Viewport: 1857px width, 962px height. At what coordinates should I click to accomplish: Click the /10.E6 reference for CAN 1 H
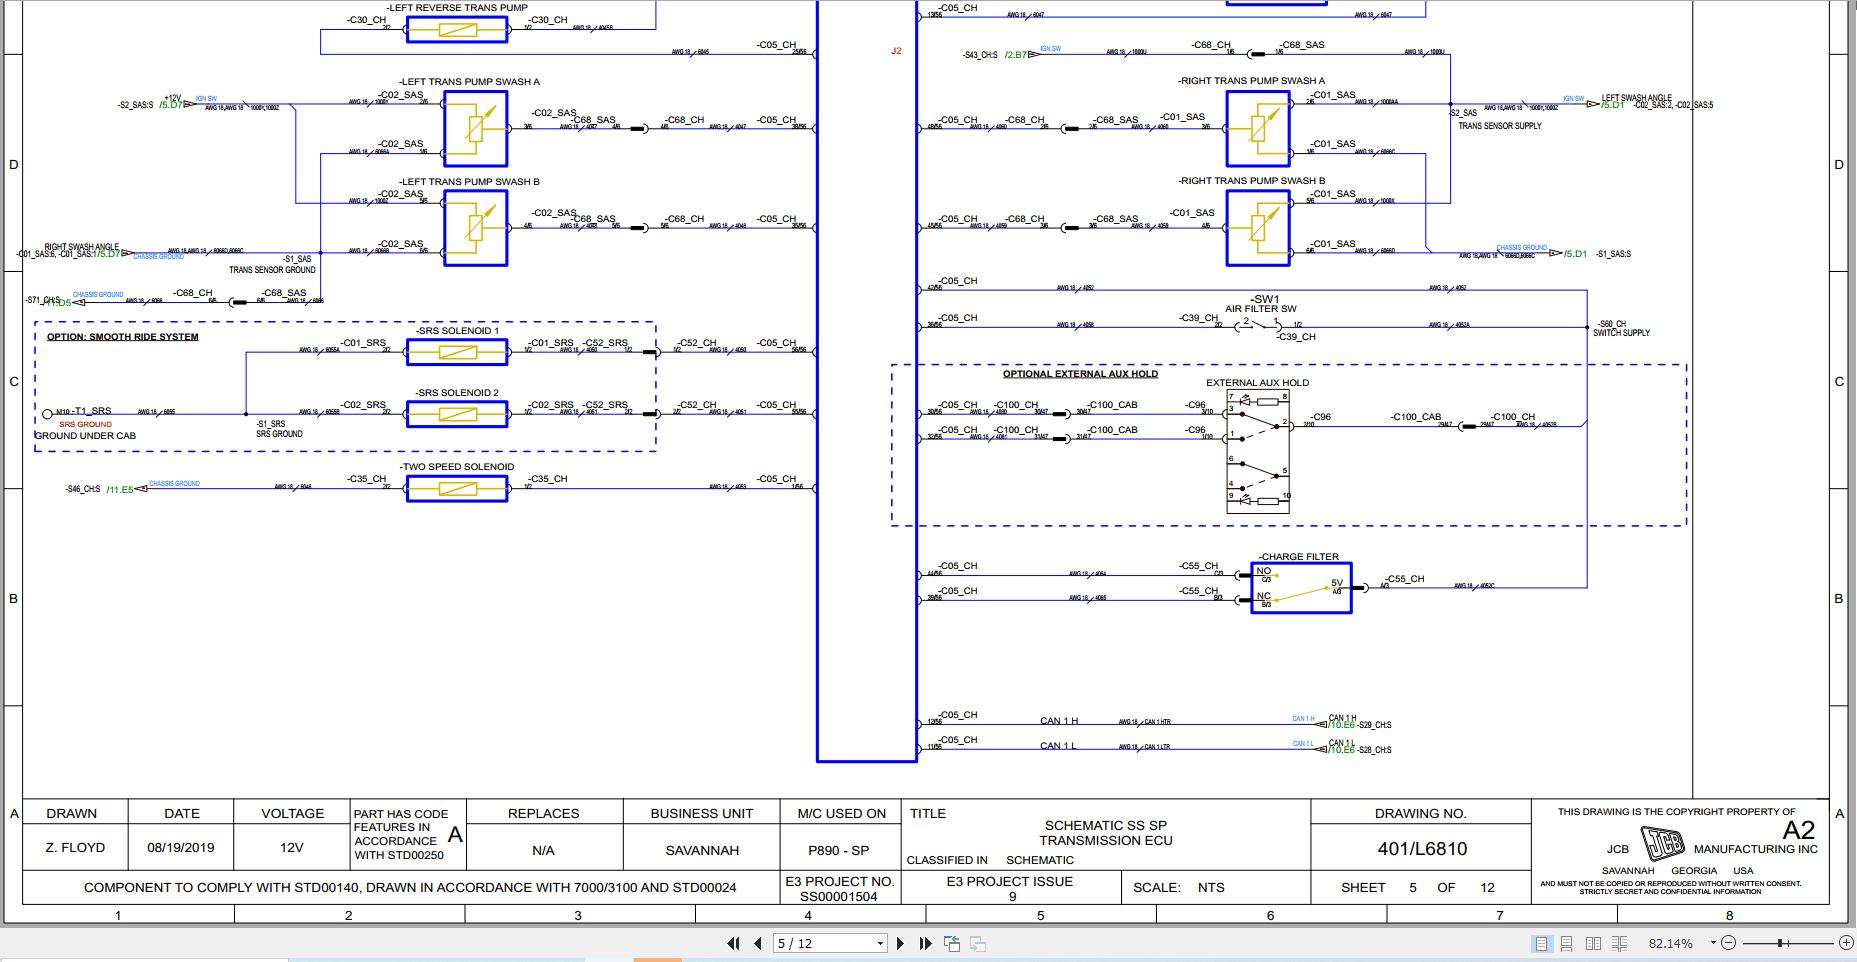(x=1342, y=725)
